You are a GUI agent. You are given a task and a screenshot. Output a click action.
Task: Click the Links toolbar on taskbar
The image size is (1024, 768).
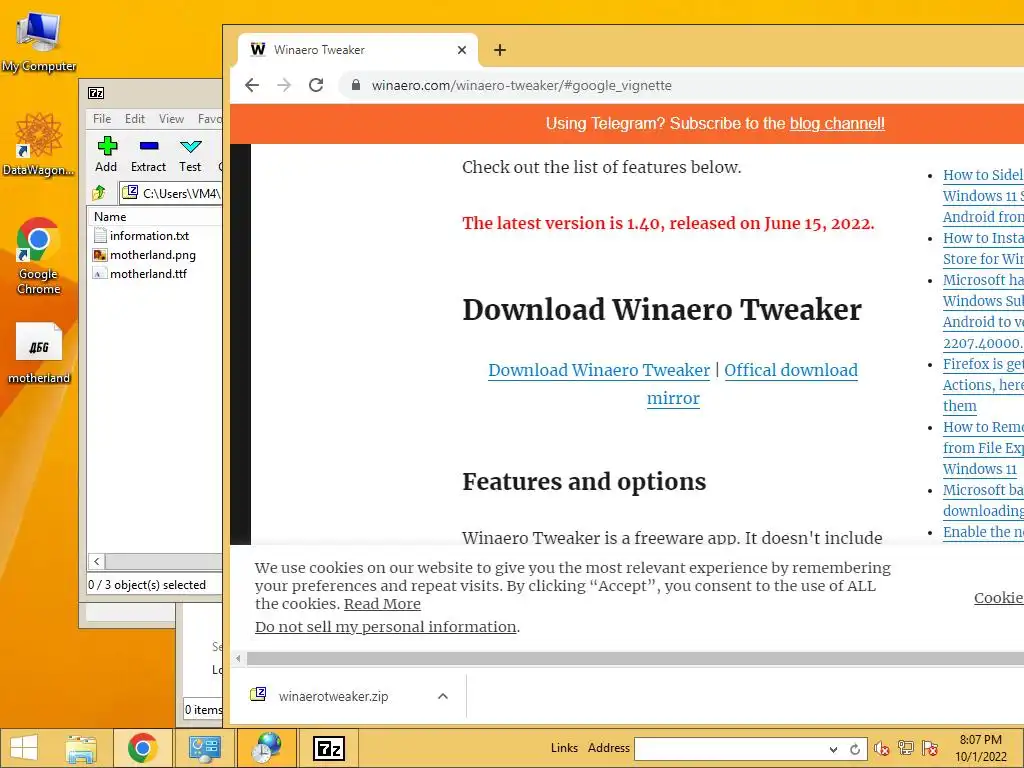point(564,748)
